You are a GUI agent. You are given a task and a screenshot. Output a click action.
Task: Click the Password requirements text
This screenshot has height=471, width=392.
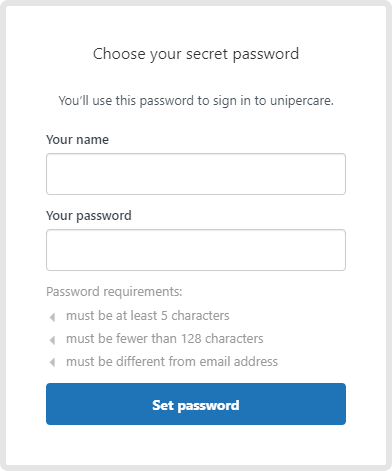point(114,292)
